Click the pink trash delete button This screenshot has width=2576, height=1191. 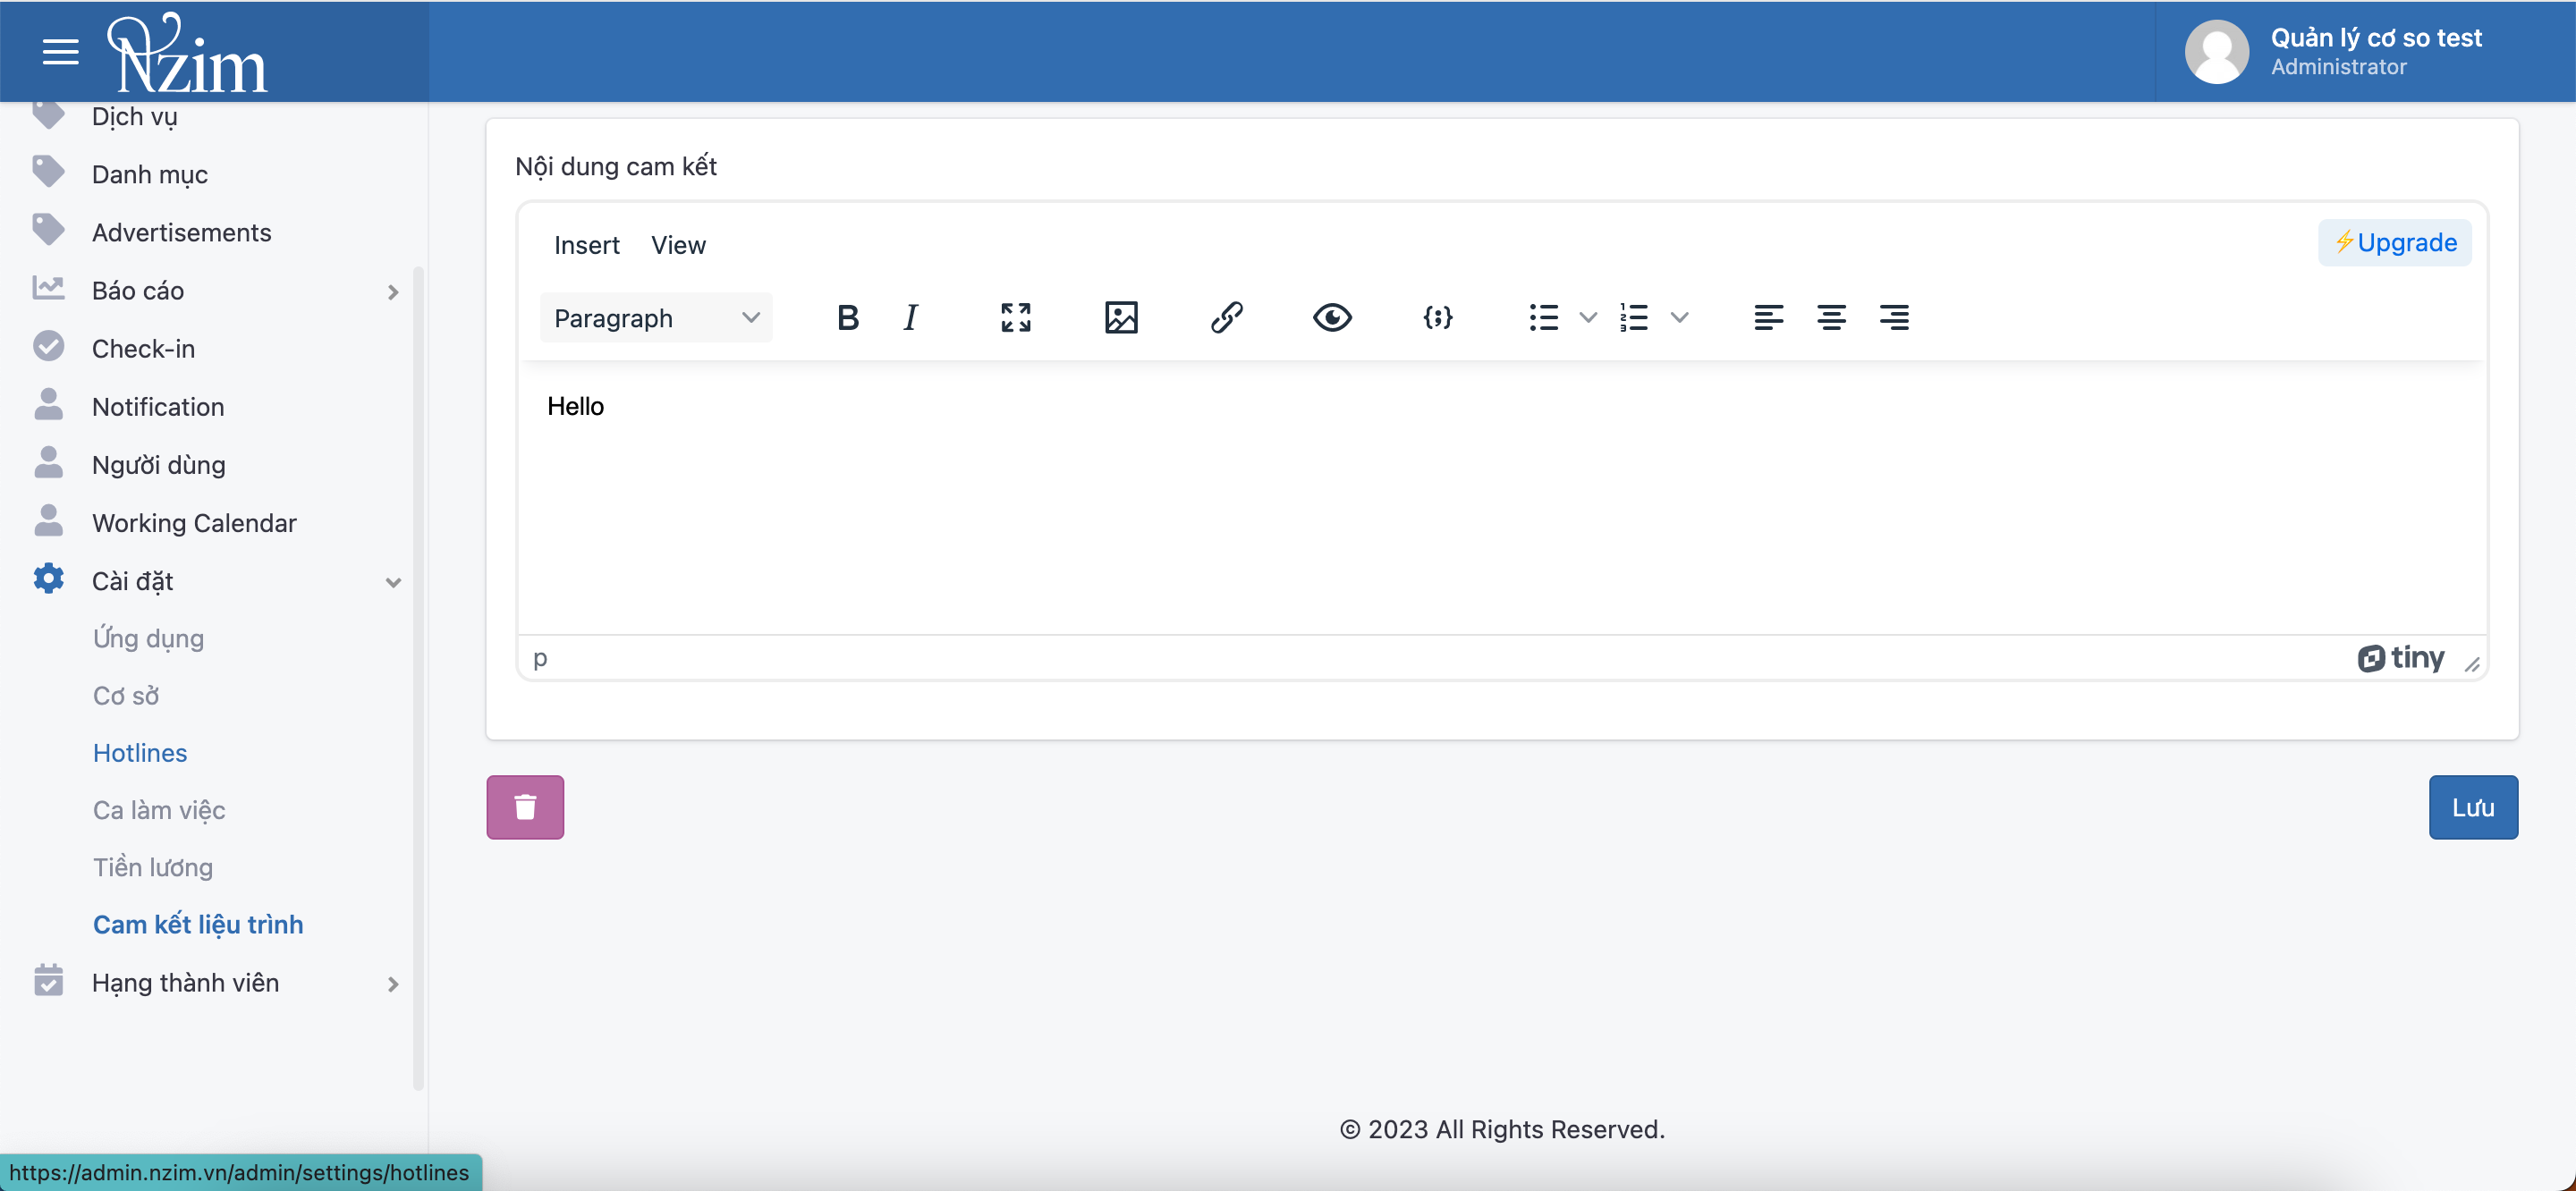point(525,807)
